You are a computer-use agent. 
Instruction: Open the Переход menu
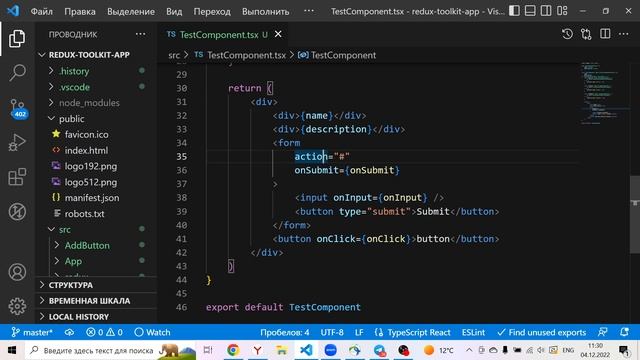(x=212, y=11)
